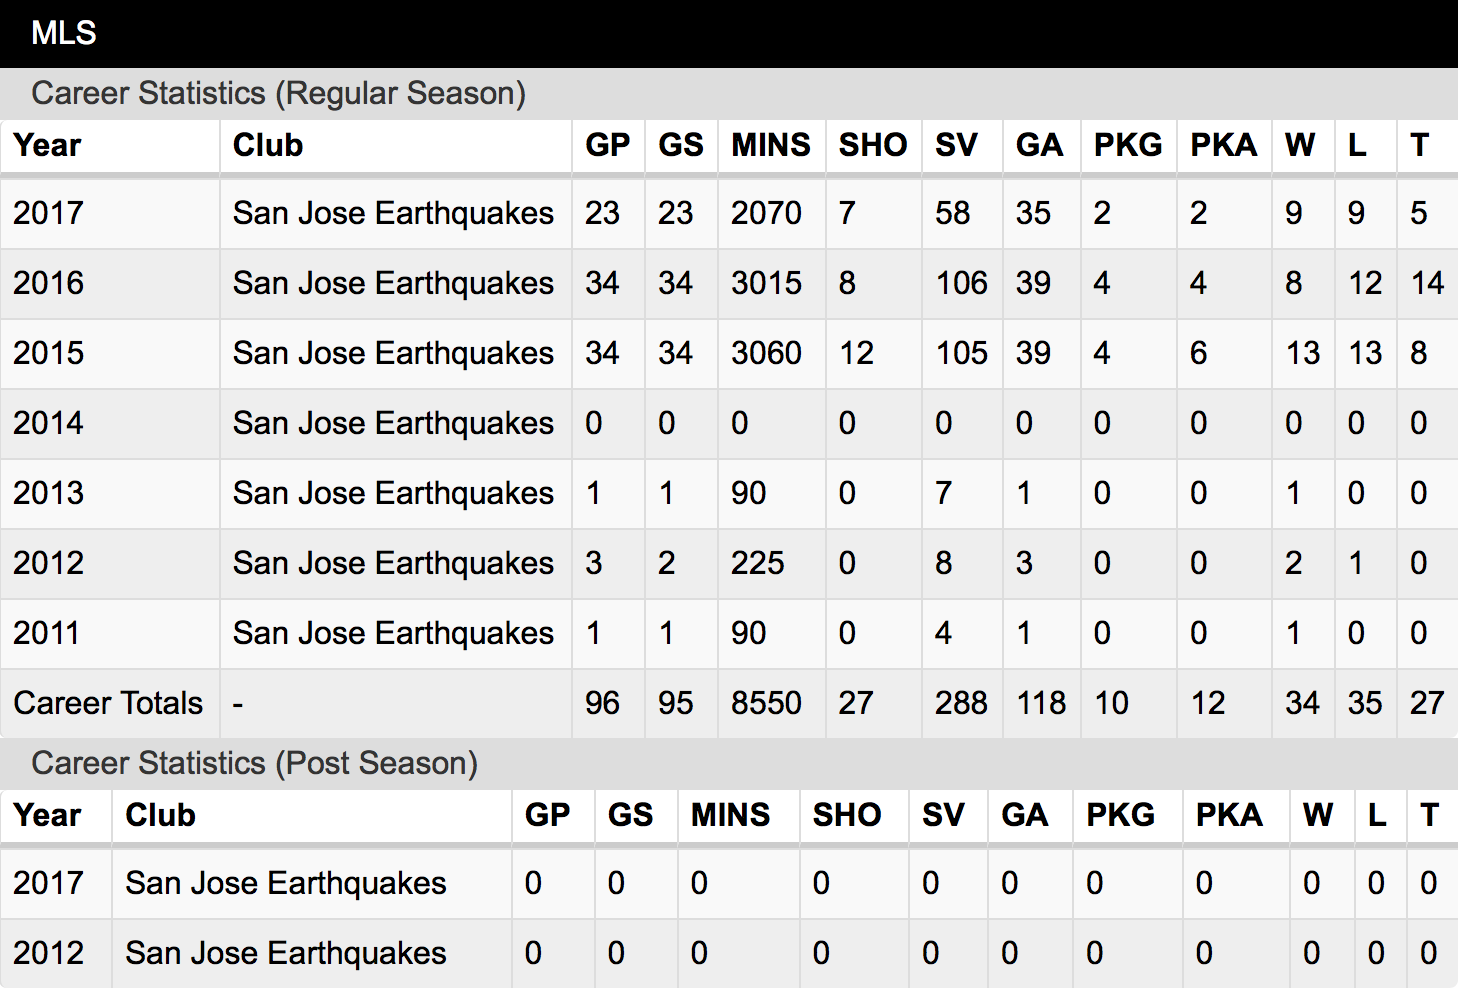Click the MINS column header in regular season table
This screenshot has height=988, width=1458.
[771, 145]
